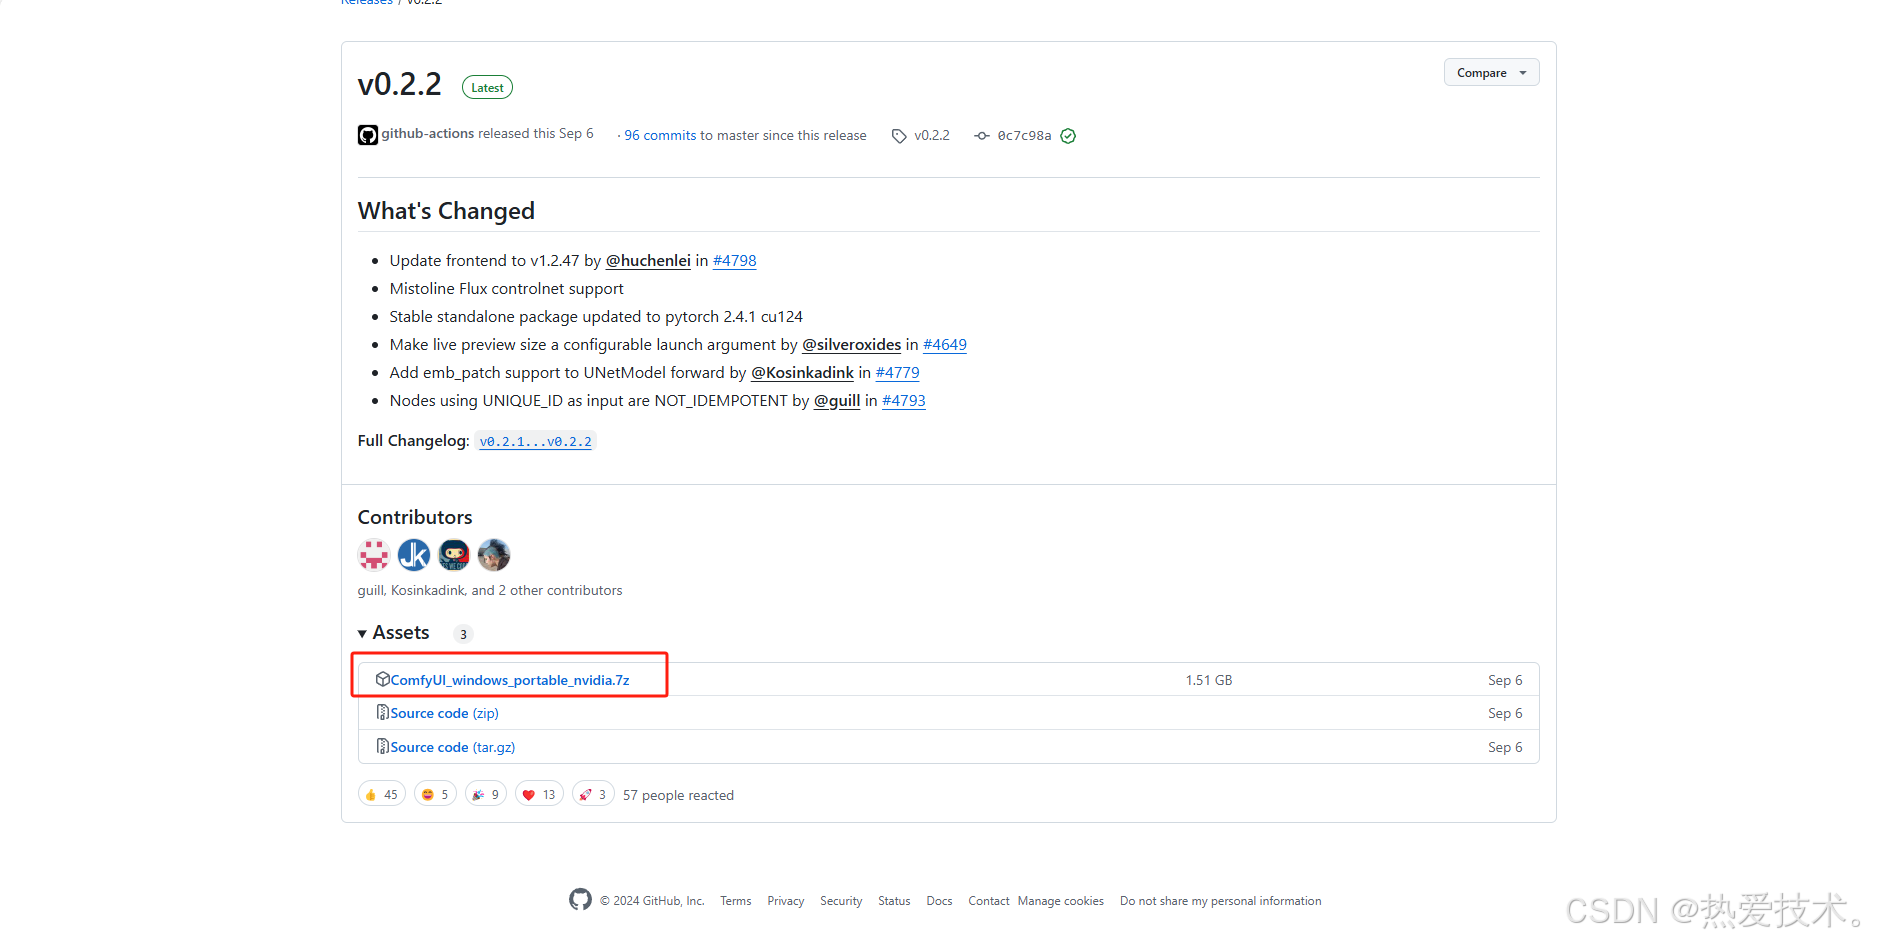Screen dimensions: 1888x943
Task: Click Manage cookies in footer
Action: (1061, 902)
